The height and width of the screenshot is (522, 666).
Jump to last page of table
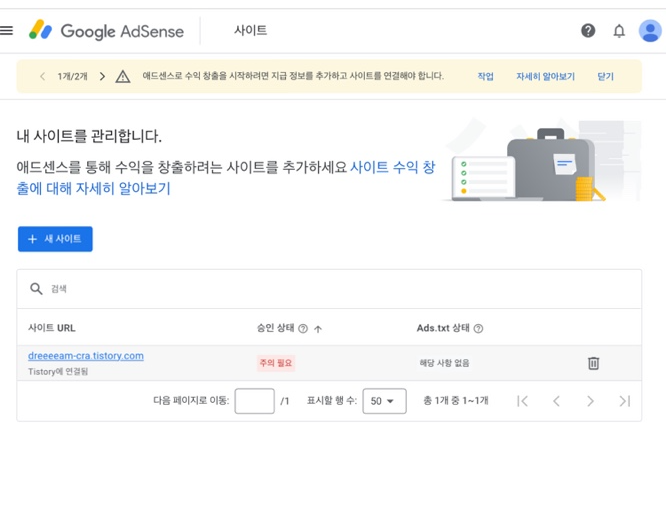pyautogui.click(x=624, y=401)
